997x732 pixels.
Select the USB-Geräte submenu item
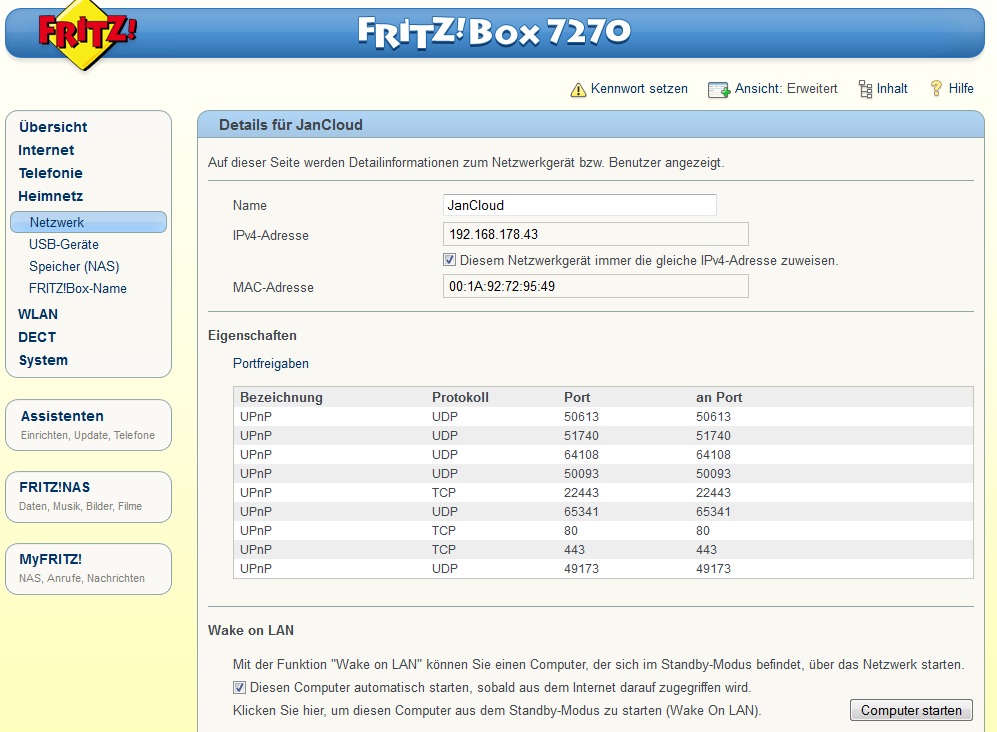[64, 244]
